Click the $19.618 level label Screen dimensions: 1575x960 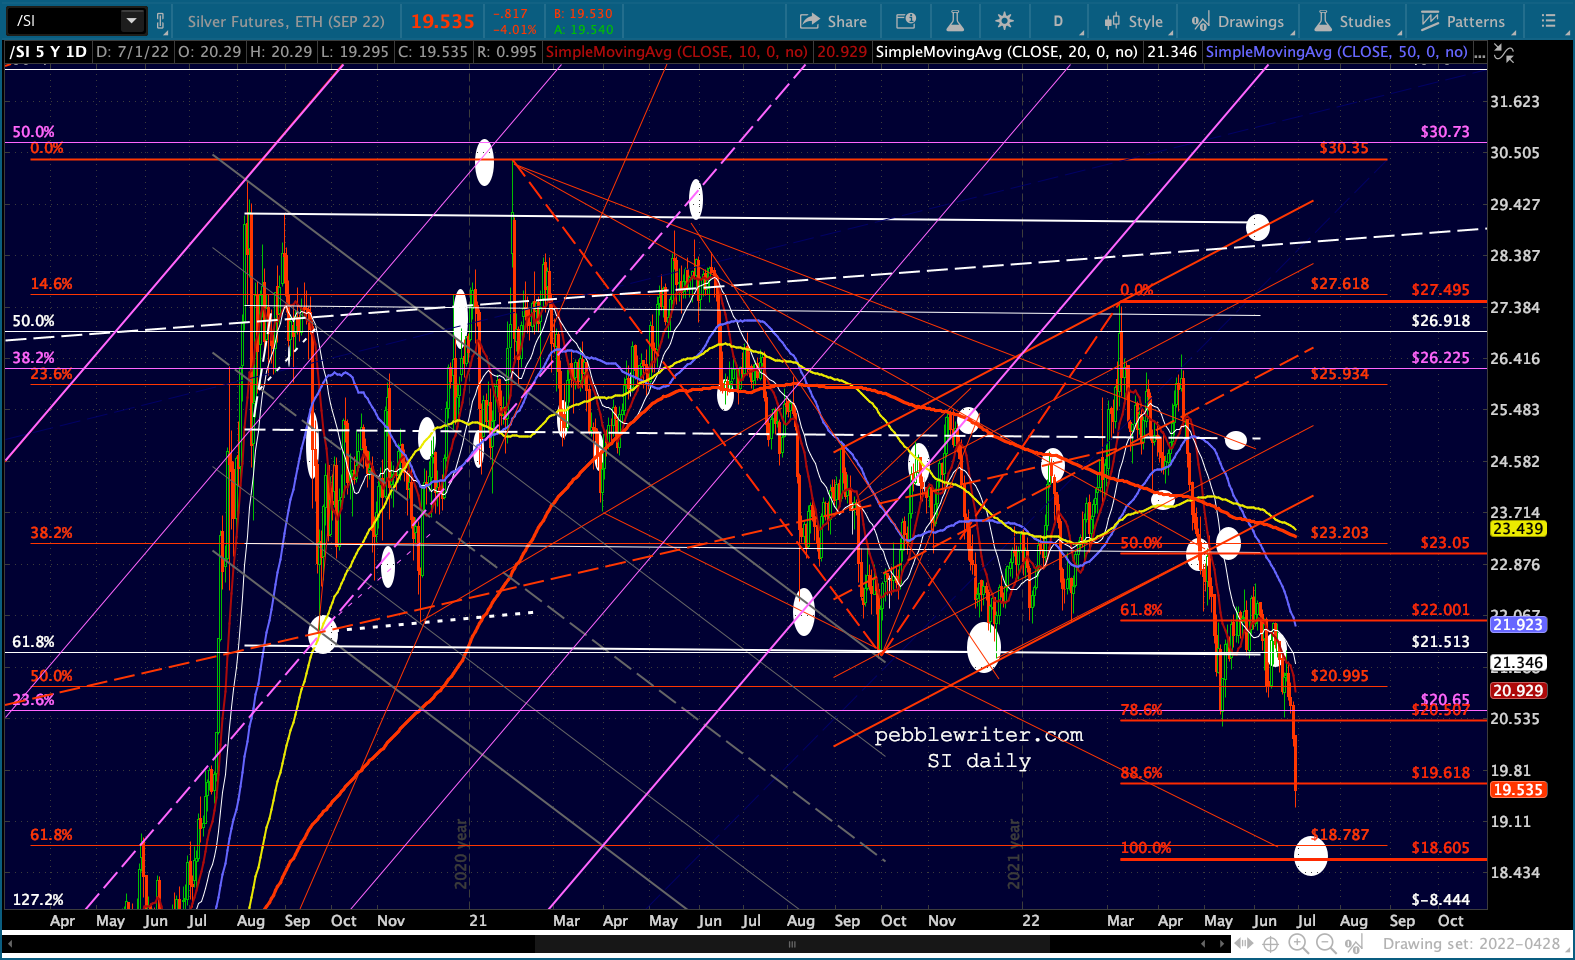click(1441, 773)
